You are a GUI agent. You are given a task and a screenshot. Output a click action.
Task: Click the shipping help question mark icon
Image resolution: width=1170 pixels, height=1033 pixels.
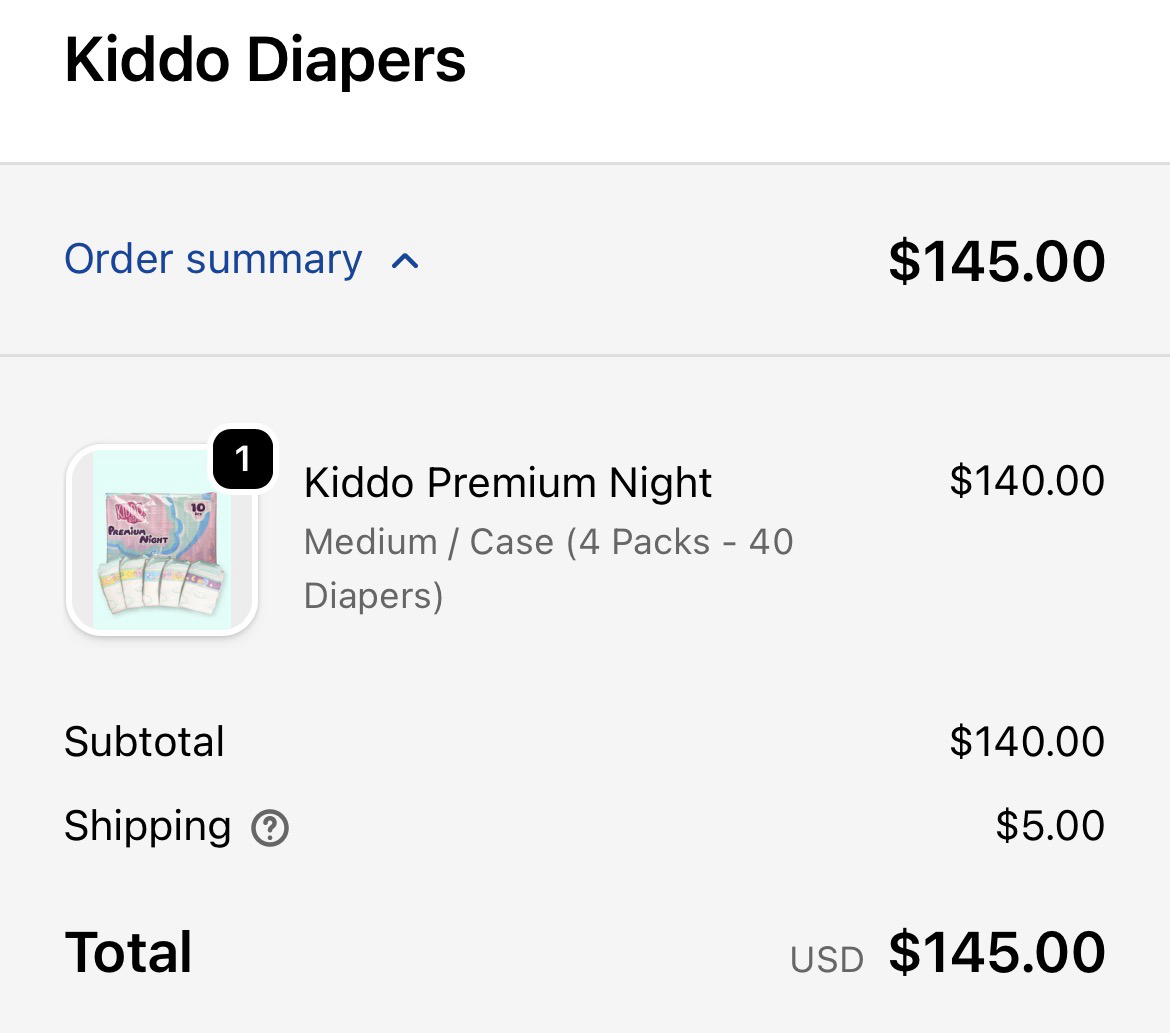pos(270,828)
